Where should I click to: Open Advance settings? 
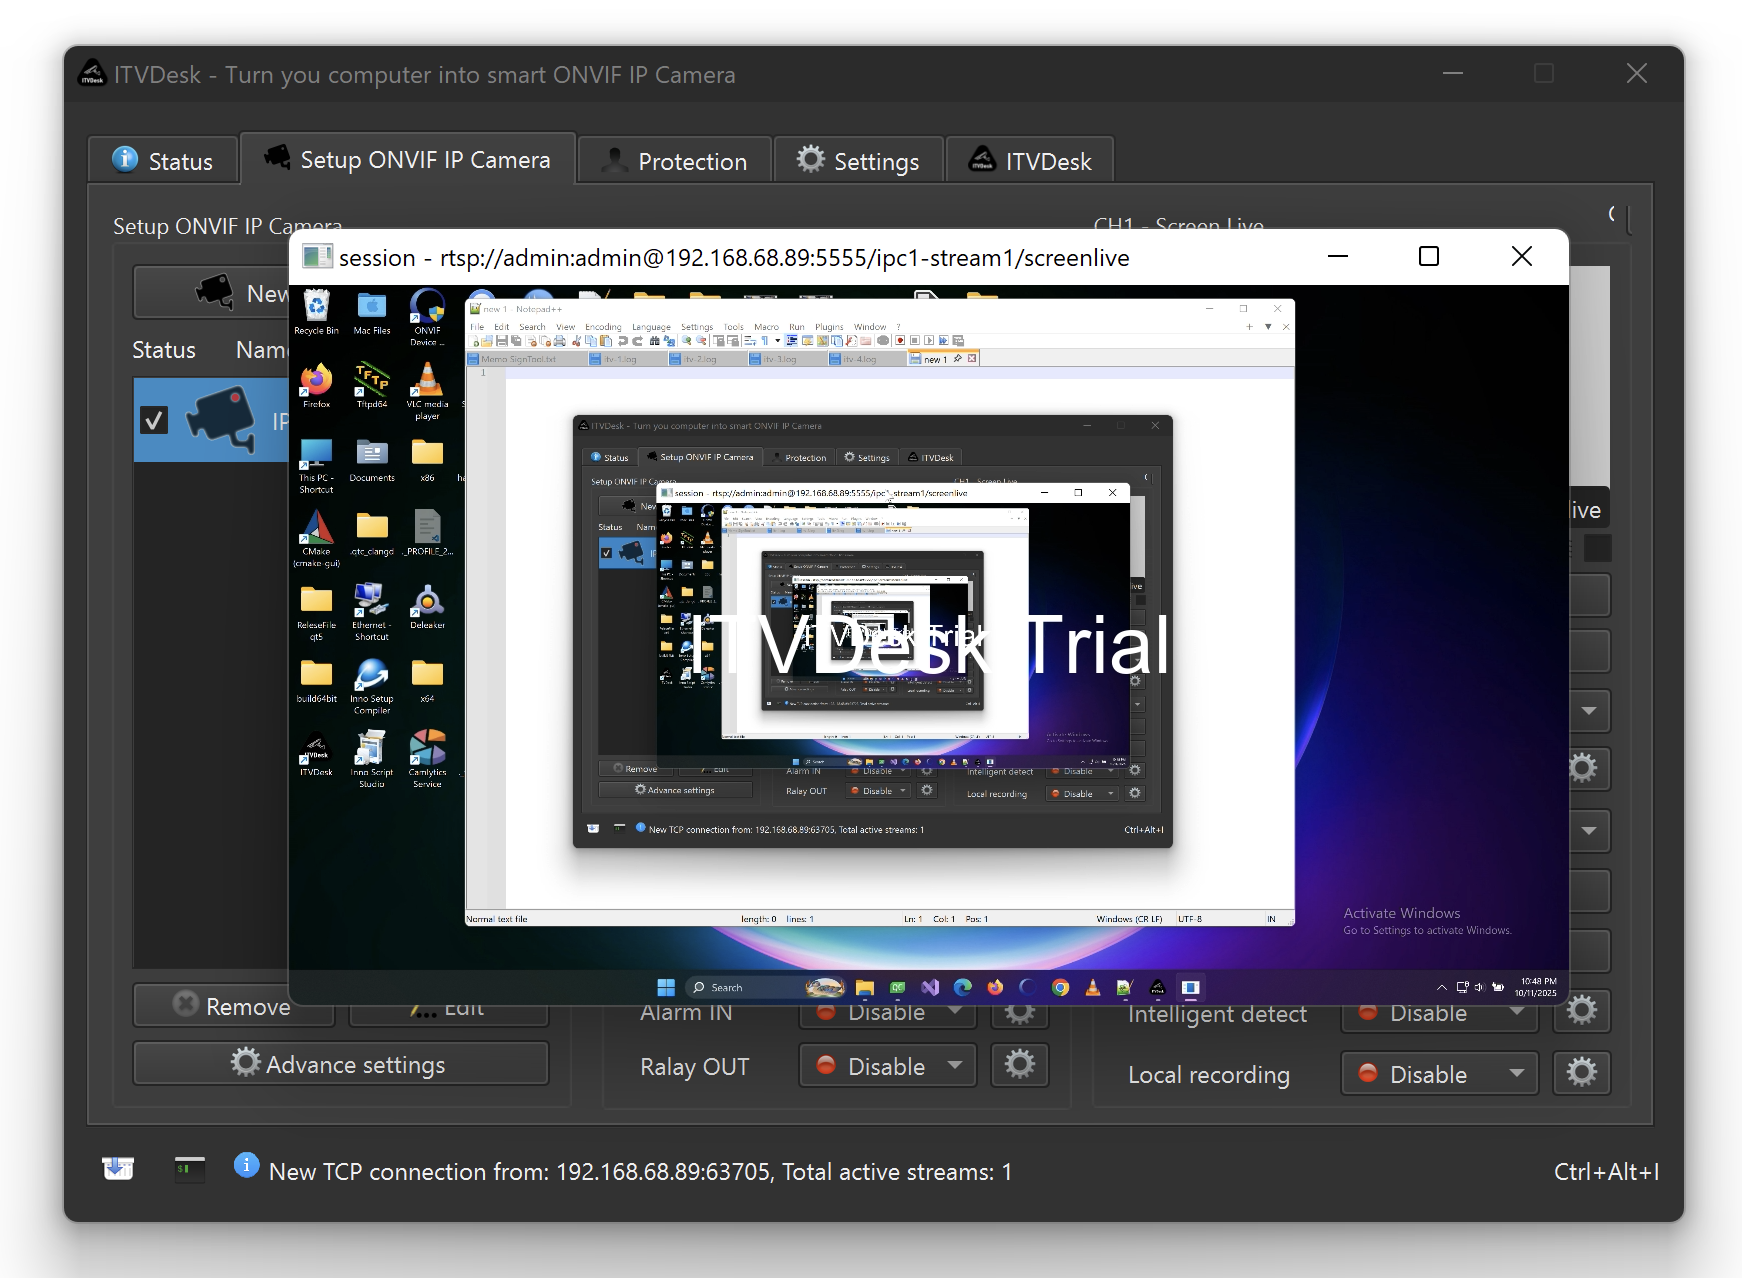[340, 1063]
